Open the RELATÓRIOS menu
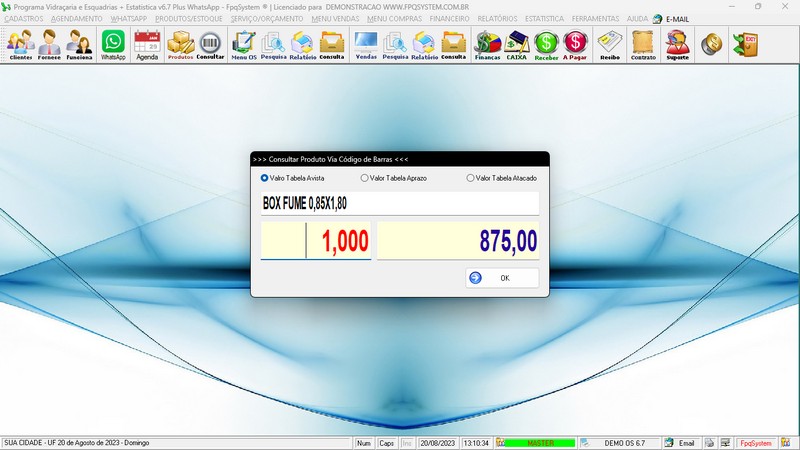 tap(497, 19)
